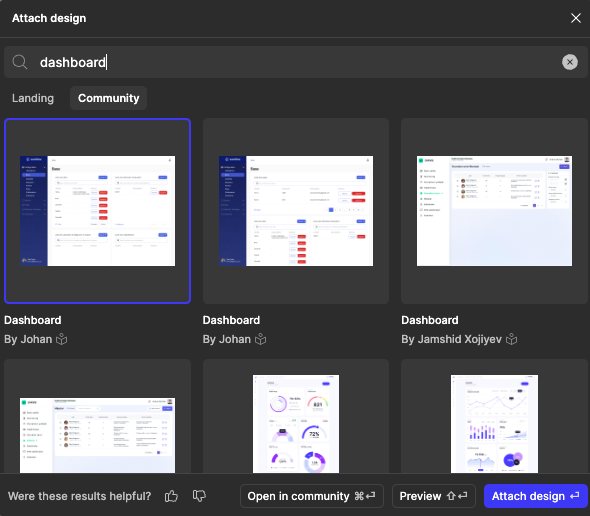Click 'Were these results helpful?' text
This screenshot has width=590, height=516.
click(x=80, y=496)
